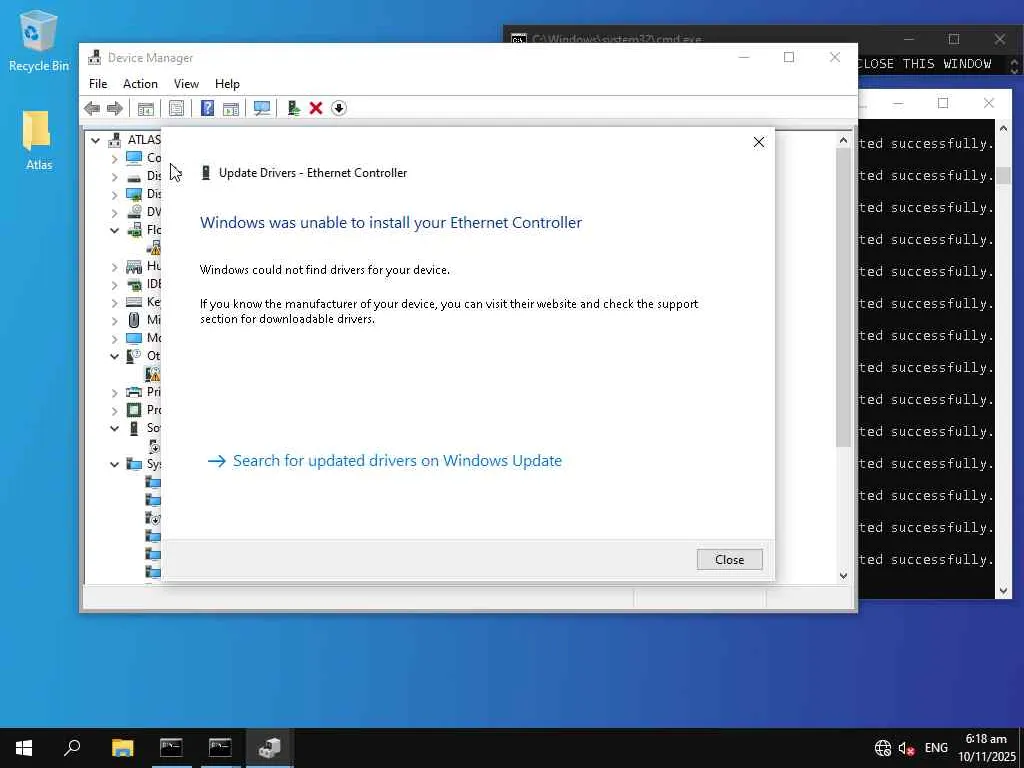Toggle the Show/Hide Console Tree toolbar icon

point(145,108)
